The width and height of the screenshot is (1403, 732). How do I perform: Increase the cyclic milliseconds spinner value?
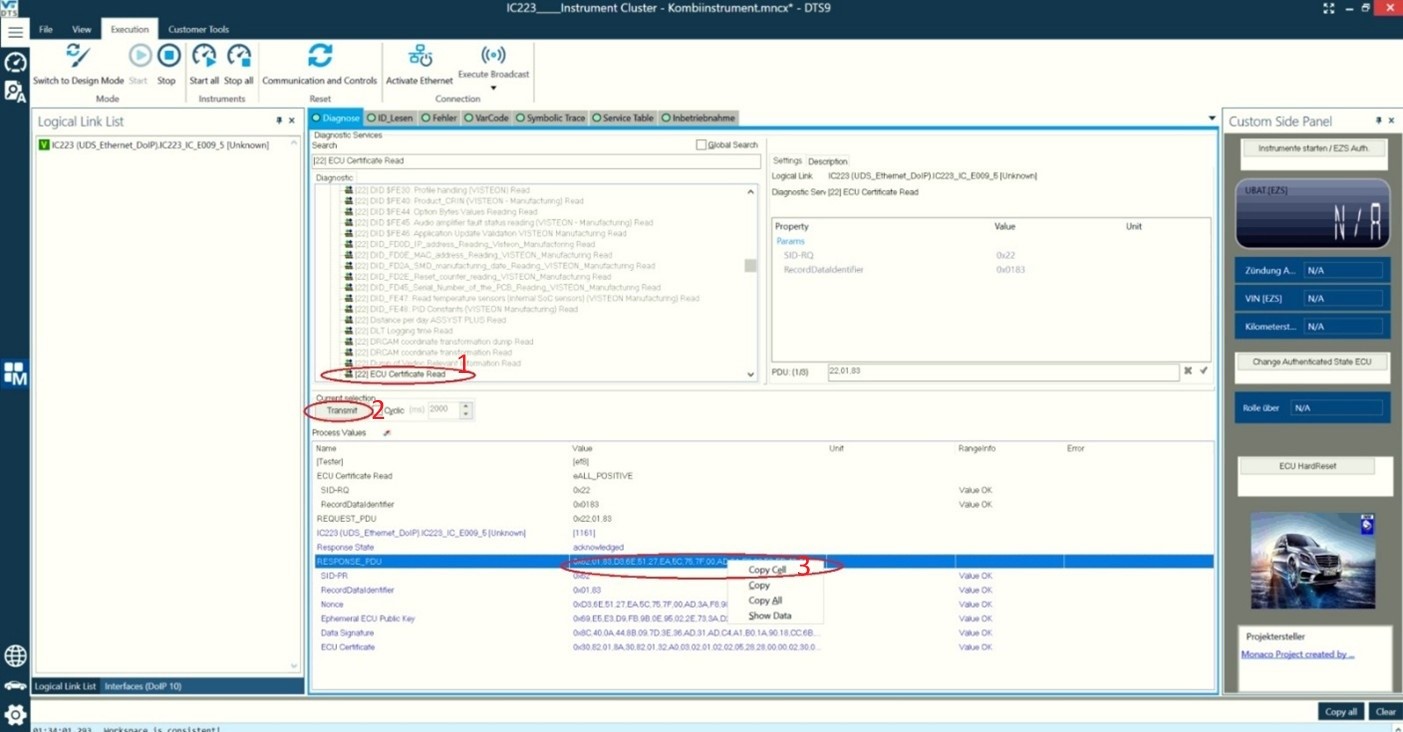coord(466,406)
